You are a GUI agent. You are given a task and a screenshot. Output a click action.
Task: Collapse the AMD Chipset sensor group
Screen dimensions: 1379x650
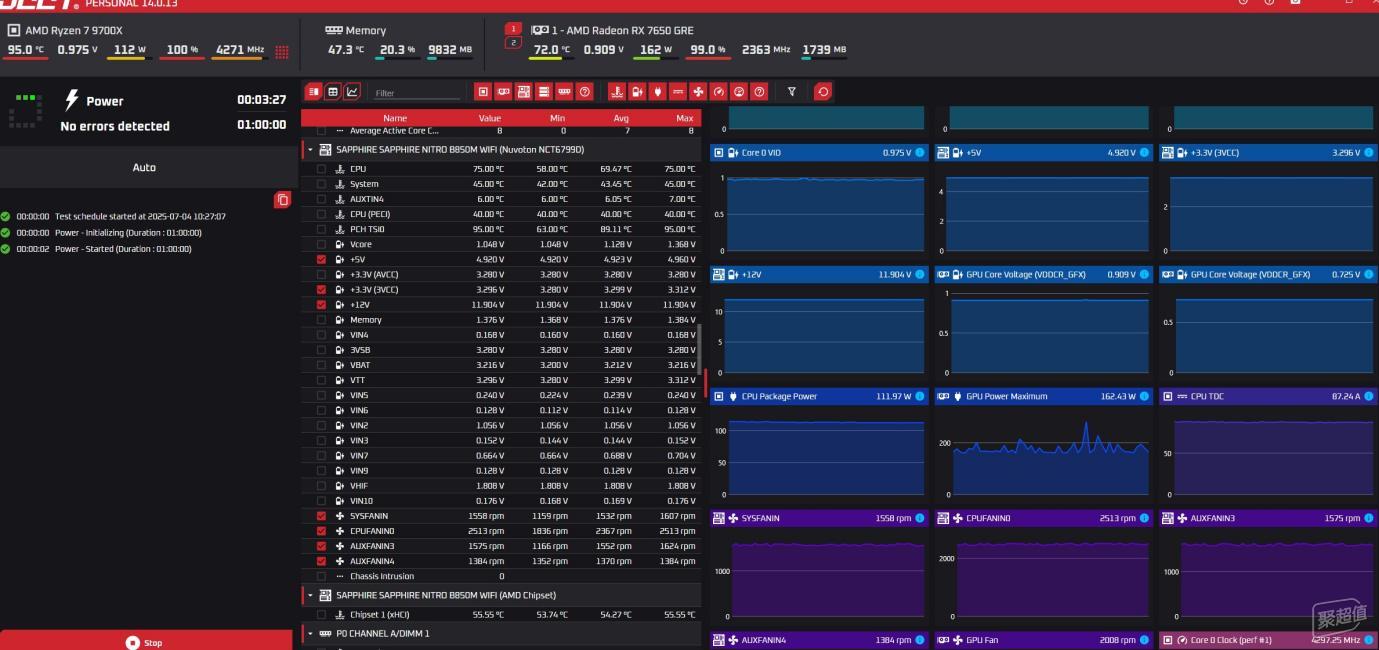coord(310,595)
